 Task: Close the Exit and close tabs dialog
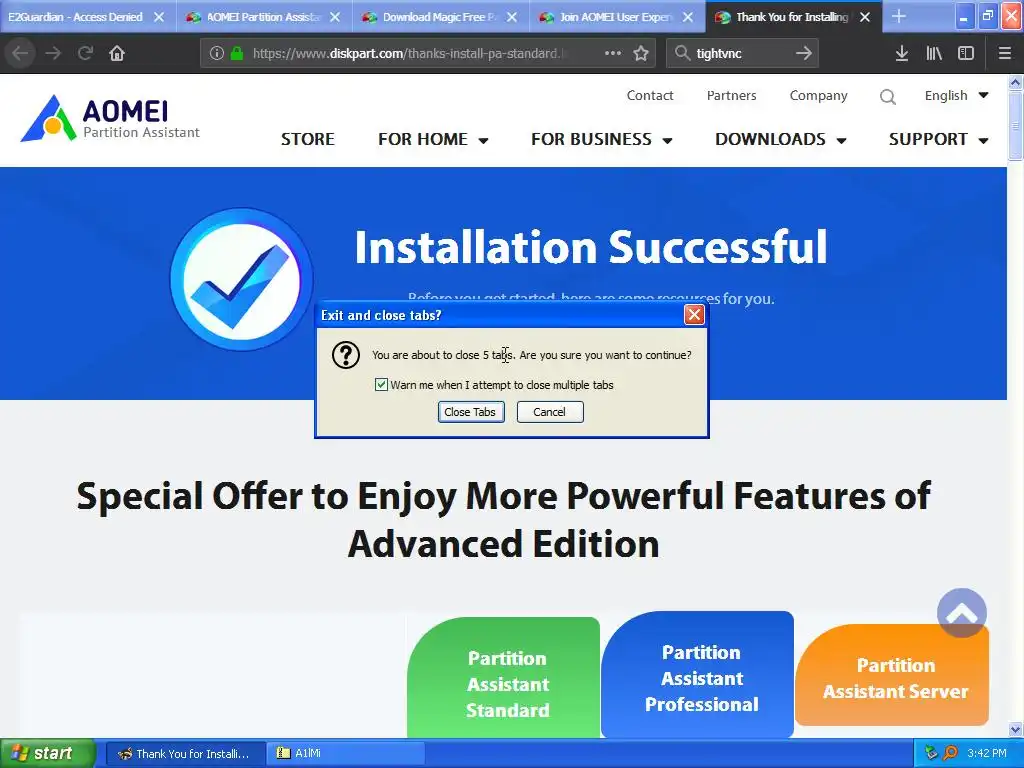click(694, 315)
